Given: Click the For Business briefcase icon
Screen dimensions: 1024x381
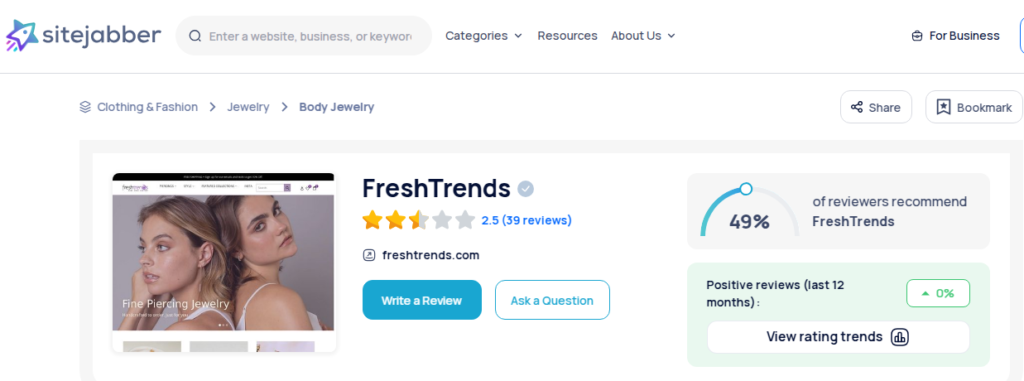Looking at the screenshot, I should pyautogui.click(x=917, y=36).
